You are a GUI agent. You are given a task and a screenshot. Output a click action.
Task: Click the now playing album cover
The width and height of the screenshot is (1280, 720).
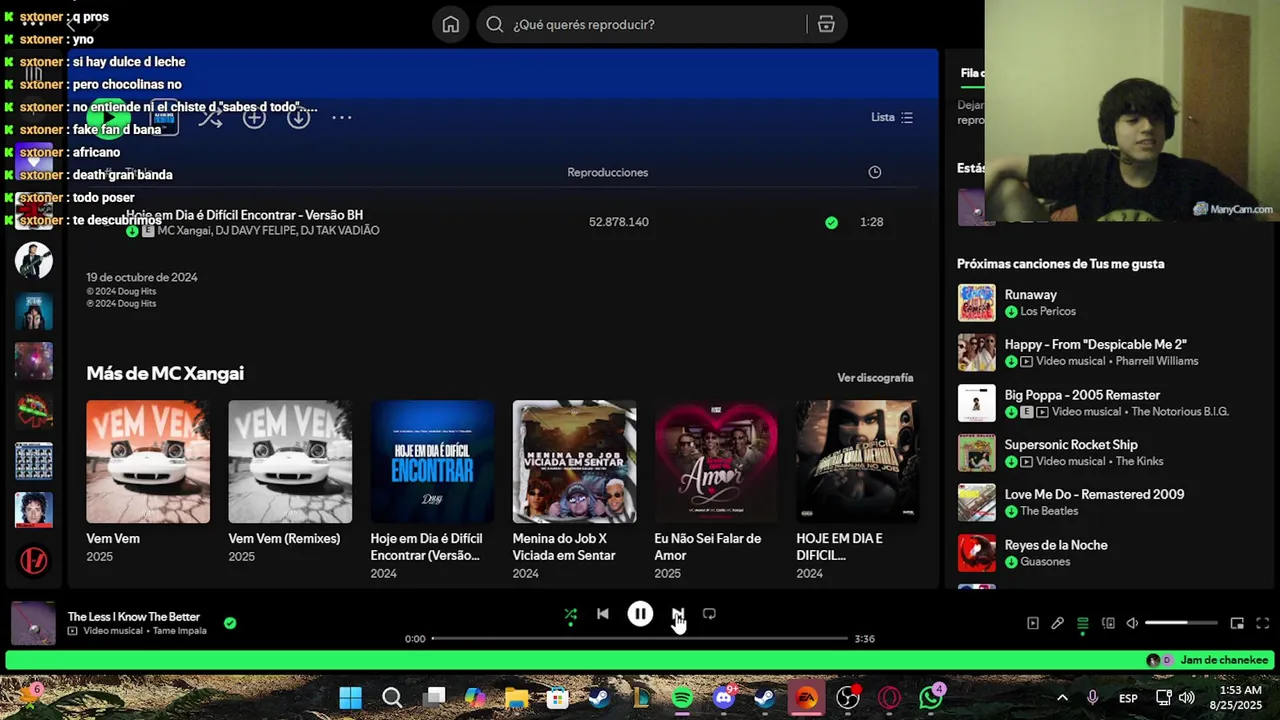33,623
